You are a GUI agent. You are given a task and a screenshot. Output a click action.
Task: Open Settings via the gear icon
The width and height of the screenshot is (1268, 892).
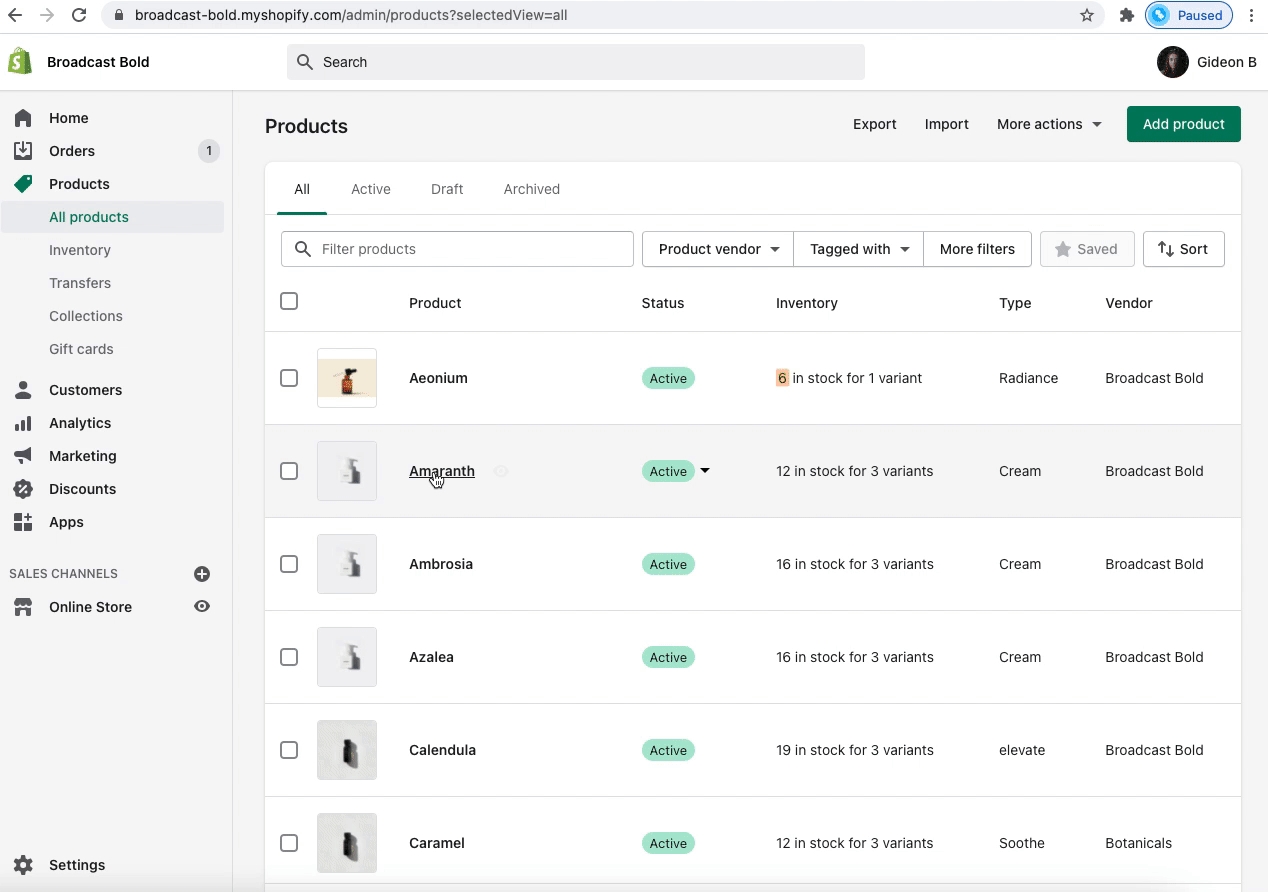(x=23, y=865)
